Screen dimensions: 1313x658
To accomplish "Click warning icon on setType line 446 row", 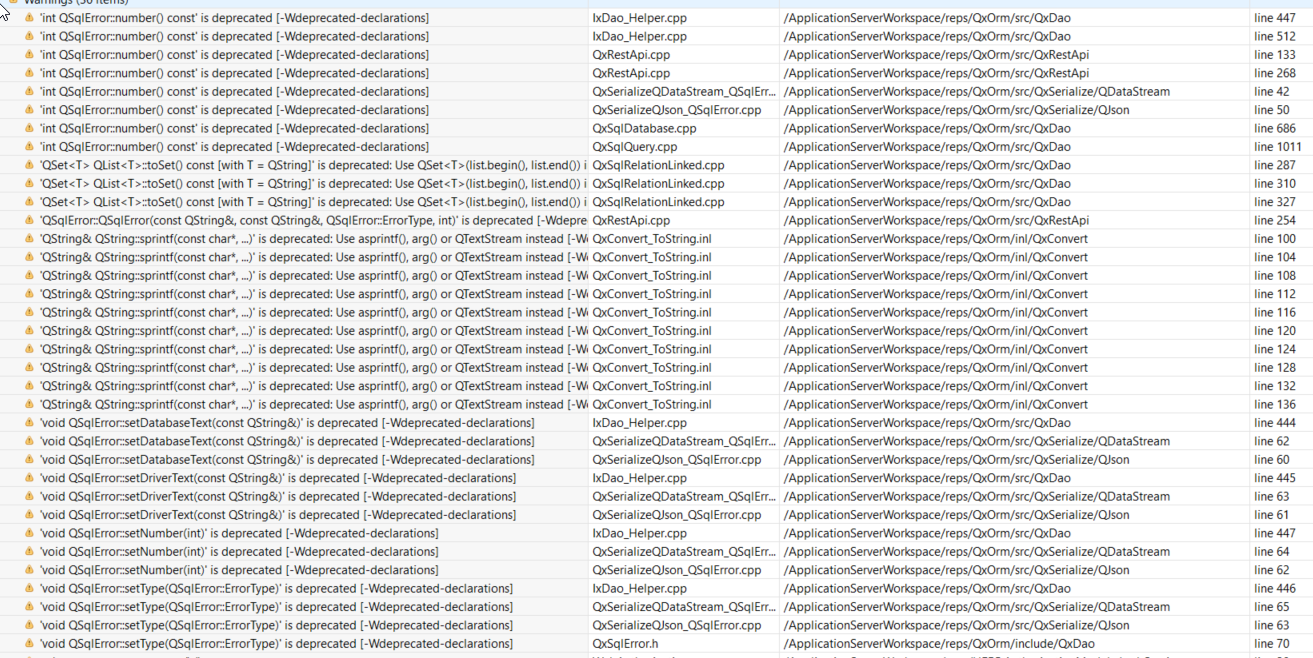I will 30,589.
